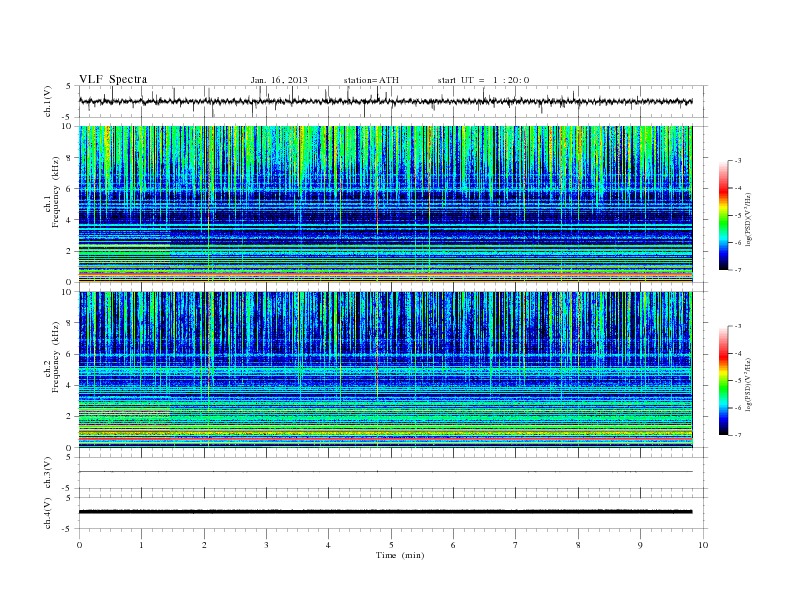792x612 pixels.
Task: Click the time axis tick label "5"
Action: pyautogui.click(x=391, y=545)
